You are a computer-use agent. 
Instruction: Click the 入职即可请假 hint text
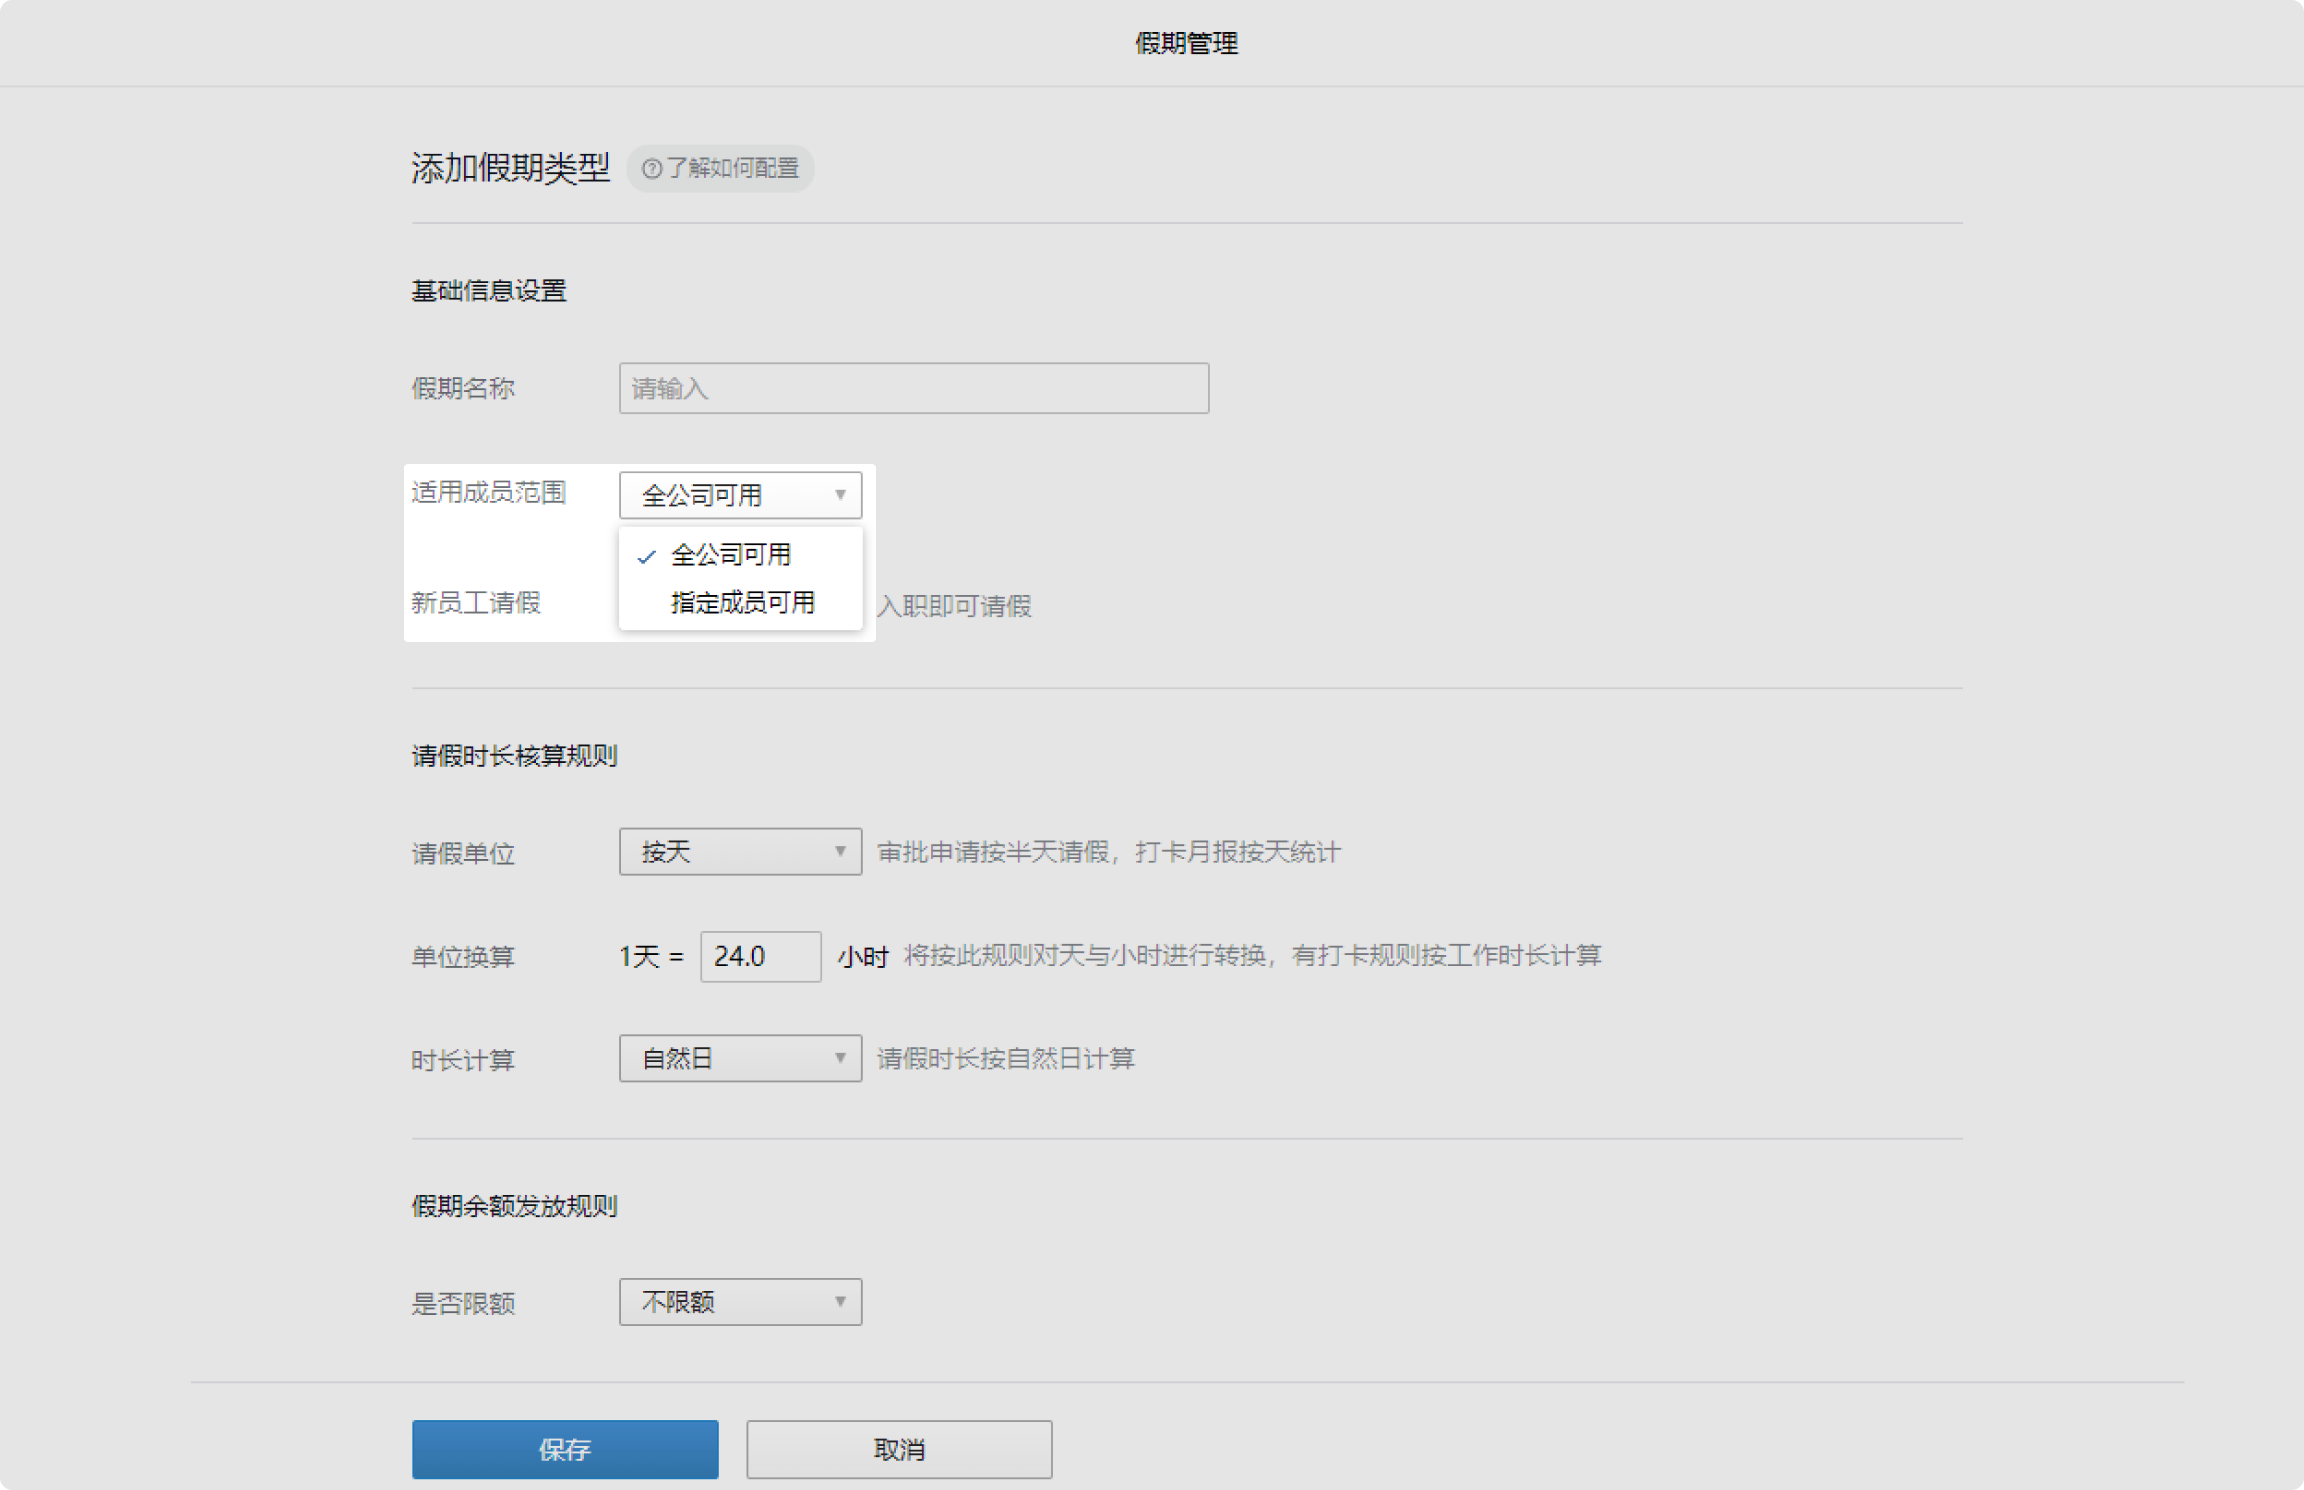[x=954, y=606]
